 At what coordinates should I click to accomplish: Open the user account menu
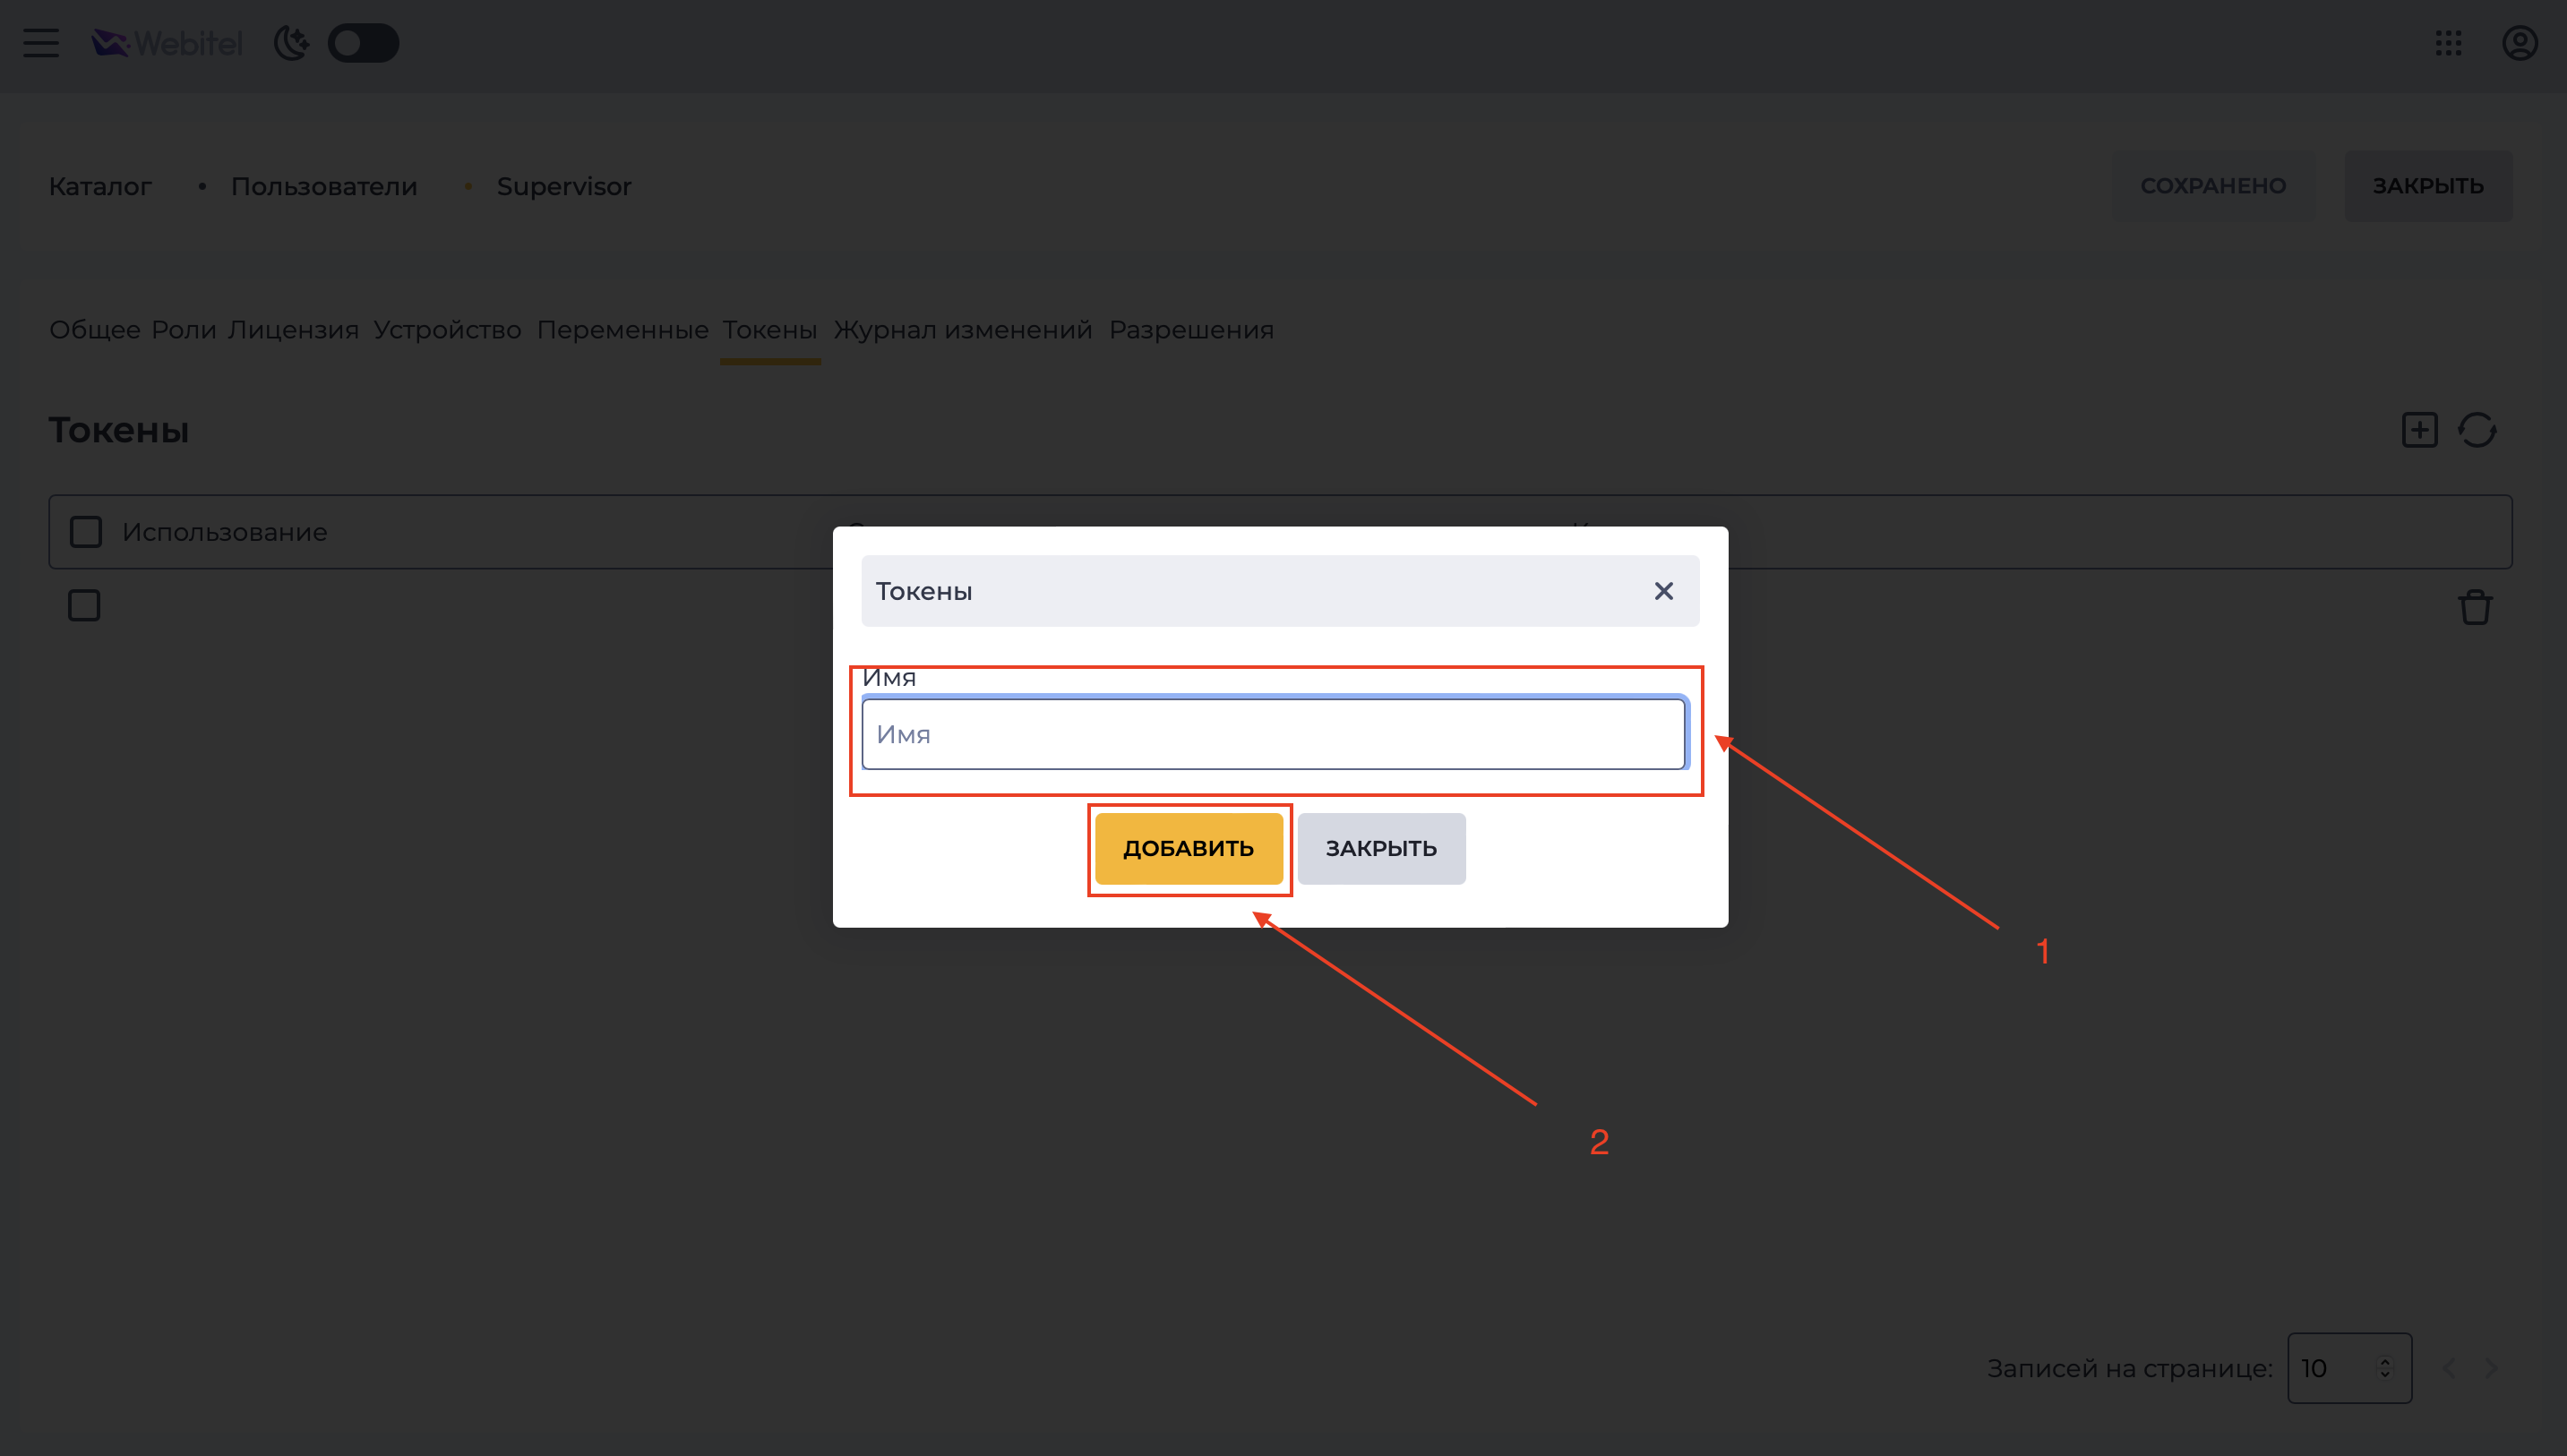(2520, 43)
